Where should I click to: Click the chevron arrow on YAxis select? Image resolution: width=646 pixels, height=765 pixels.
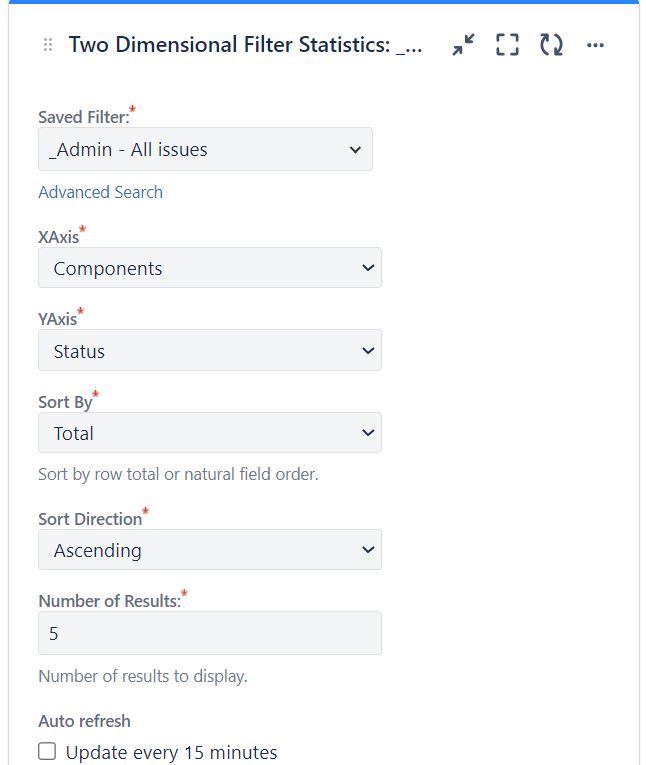pos(367,351)
